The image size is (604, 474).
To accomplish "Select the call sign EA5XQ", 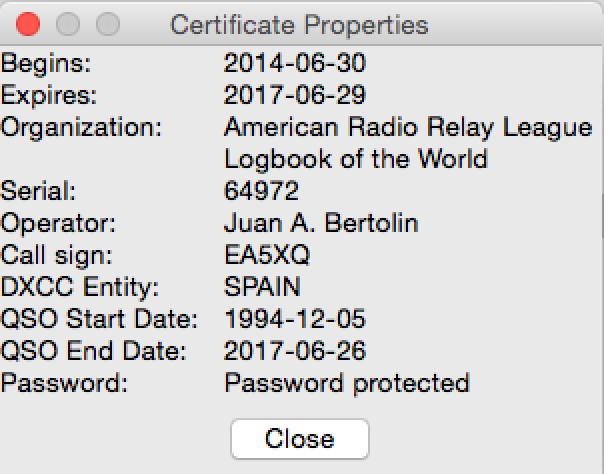I will point(267,255).
